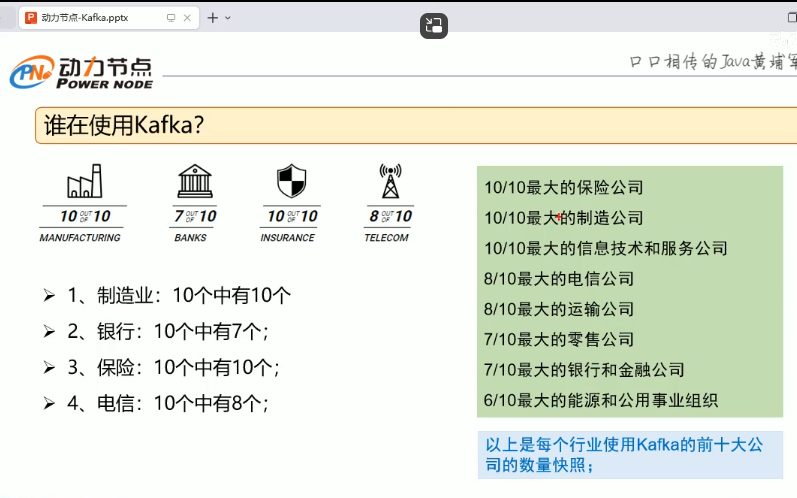Click the insurance shield icon
797x498 pixels.
pyautogui.click(x=291, y=180)
